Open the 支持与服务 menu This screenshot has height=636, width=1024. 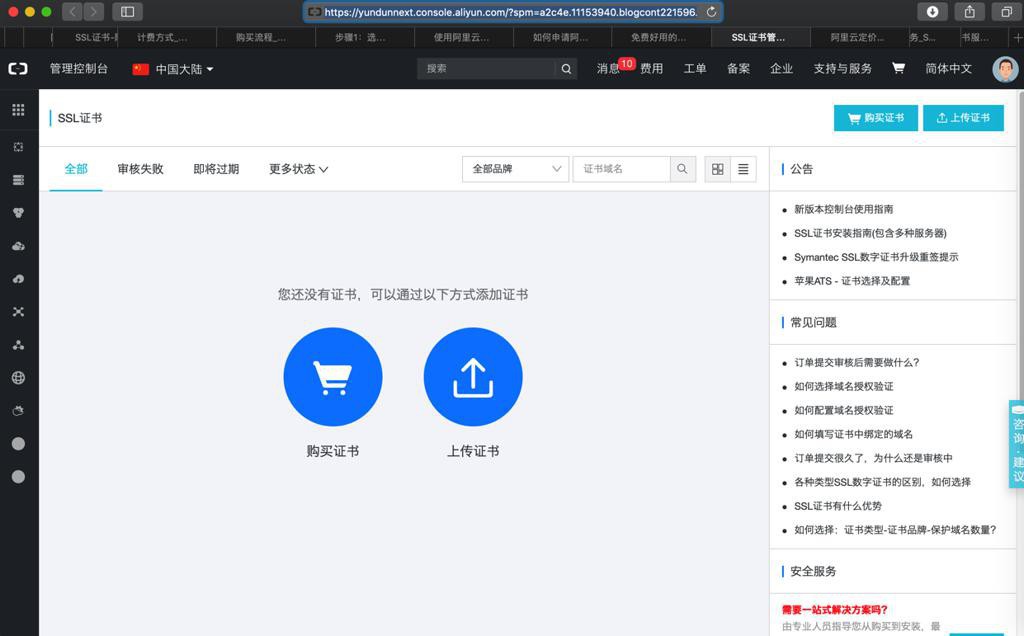coord(842,69)
